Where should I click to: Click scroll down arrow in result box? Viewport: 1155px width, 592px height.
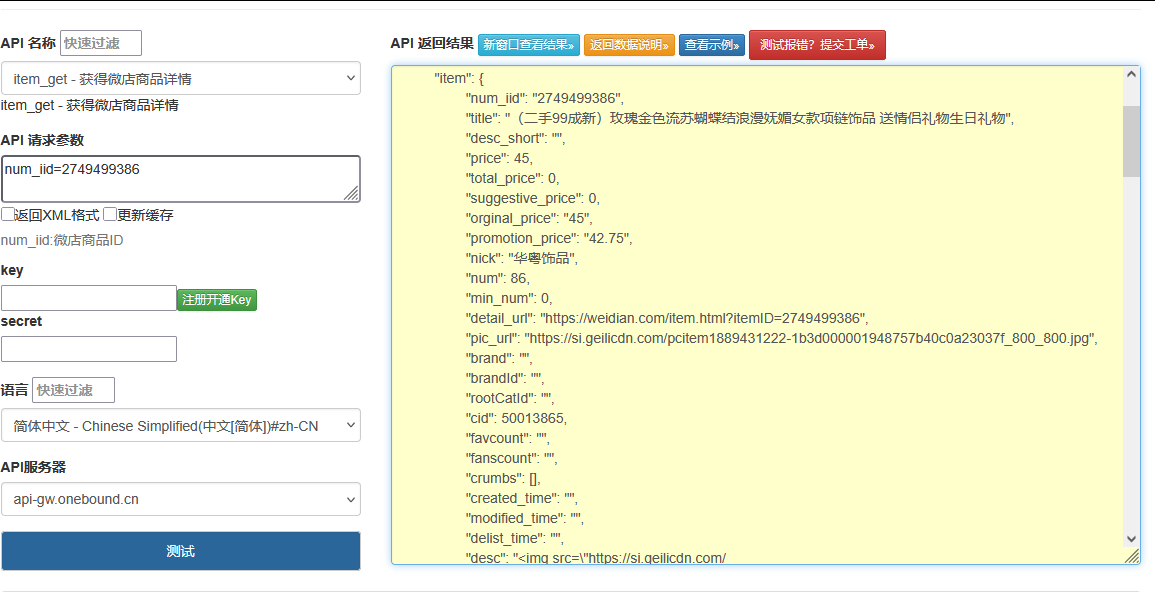[1131, 538]
